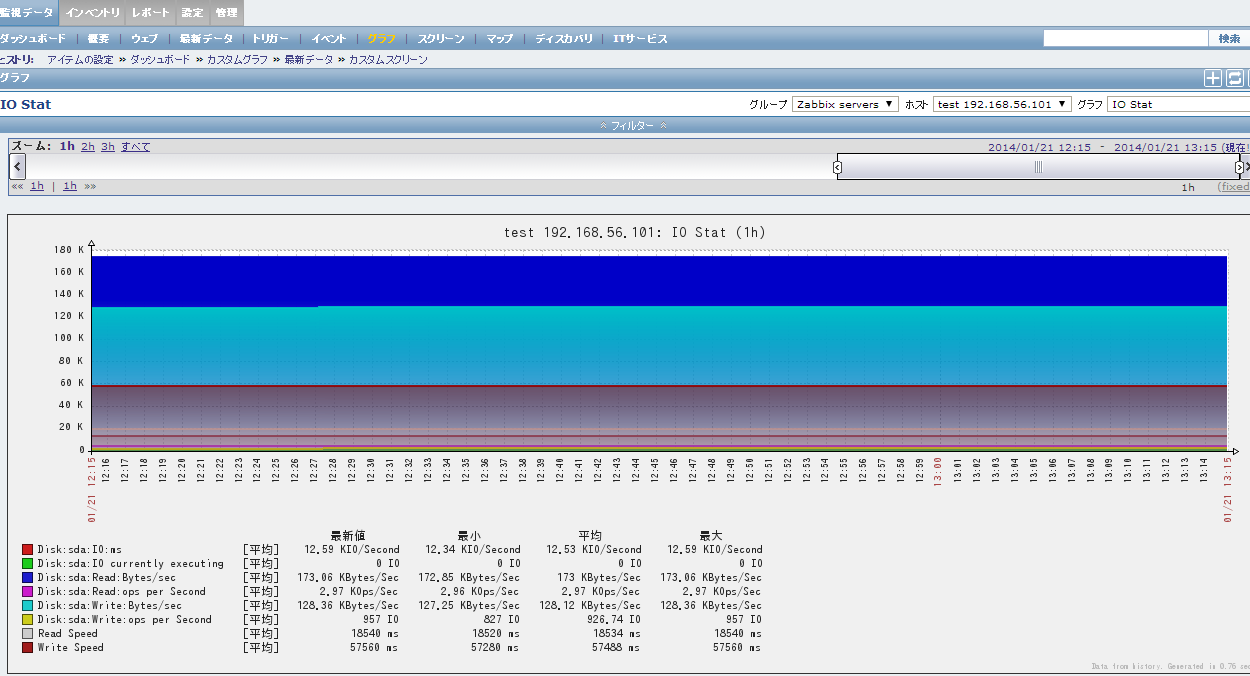The height and width of the screenshot is (676, 1250).
Task: Add graph to favourites with plus icon
Action: 1212,78
